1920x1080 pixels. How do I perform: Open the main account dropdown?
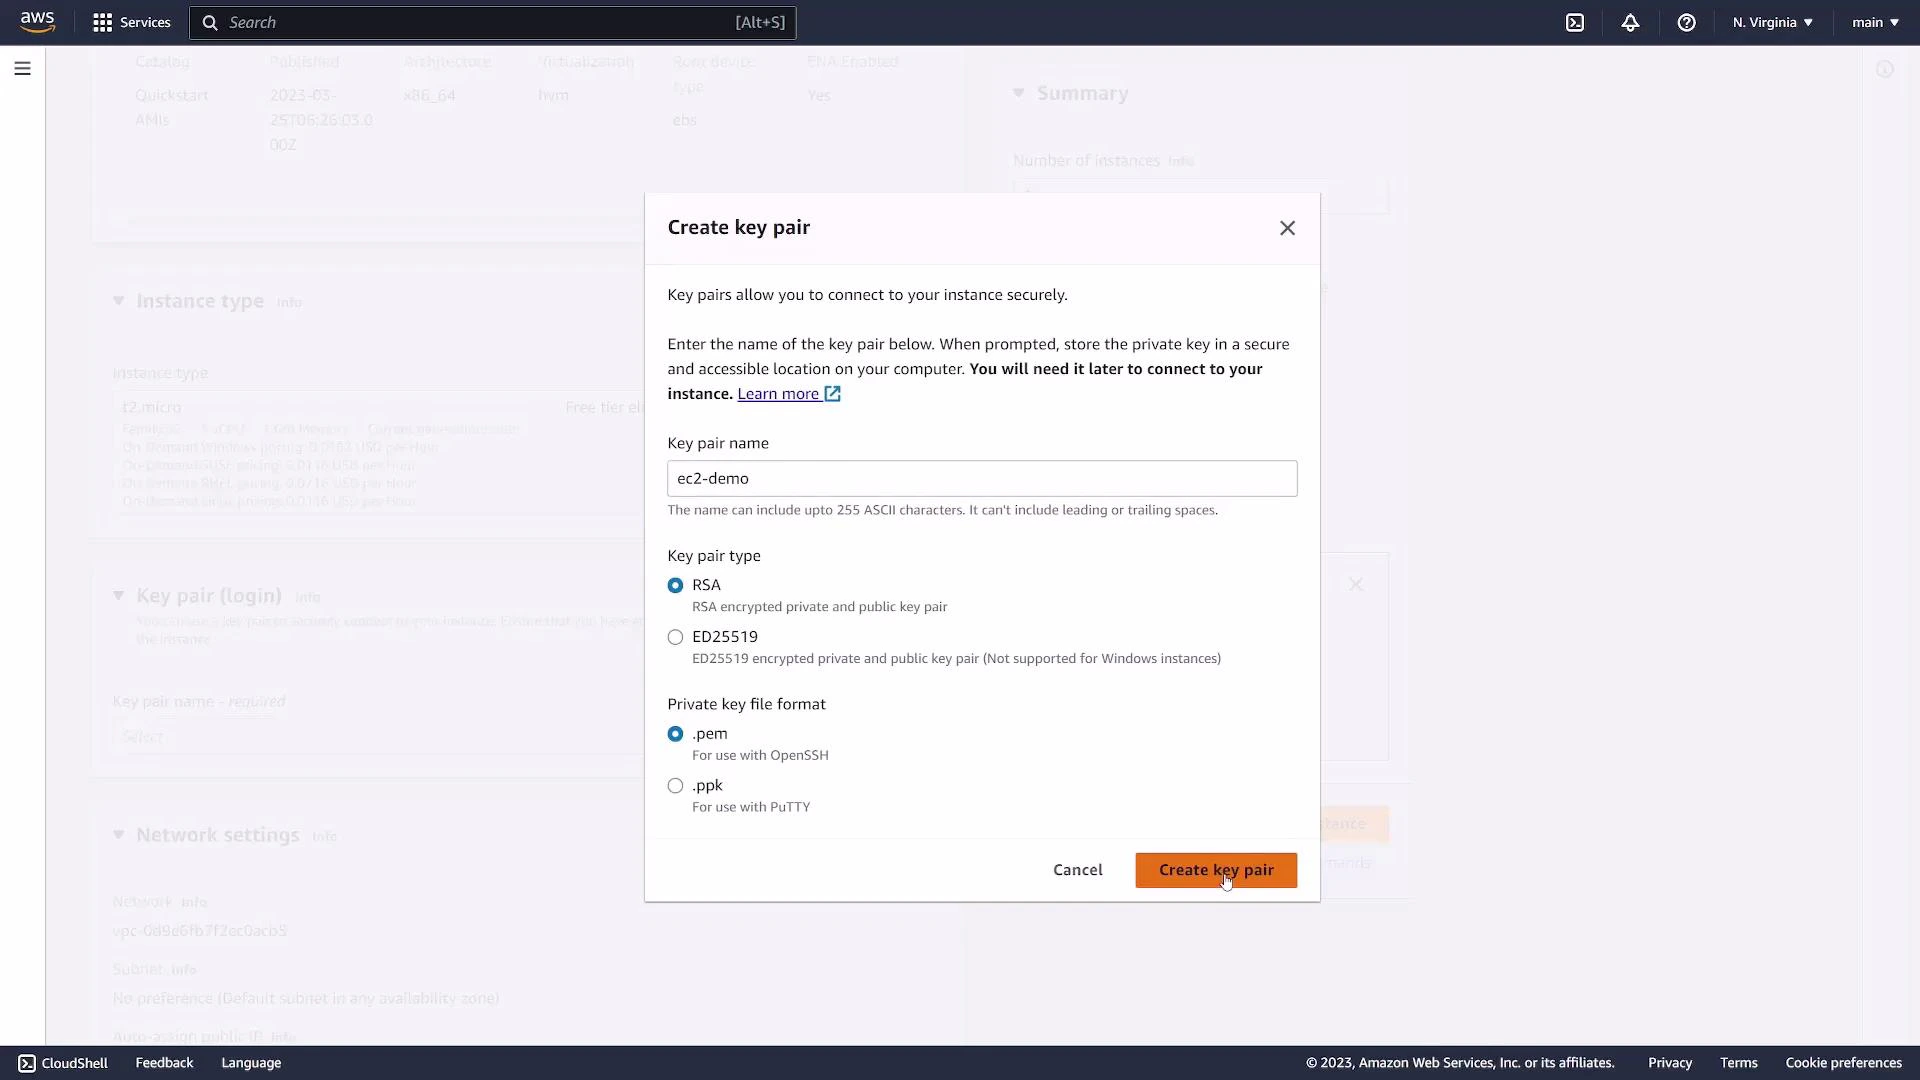click(1874, 22)
